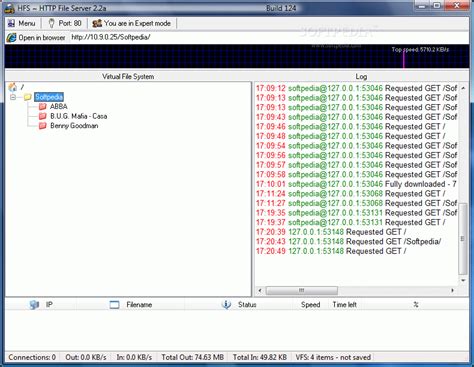Click the Virtual File System header
The width and height of the screenshot is (474, 367).
[x=128, y=76]
